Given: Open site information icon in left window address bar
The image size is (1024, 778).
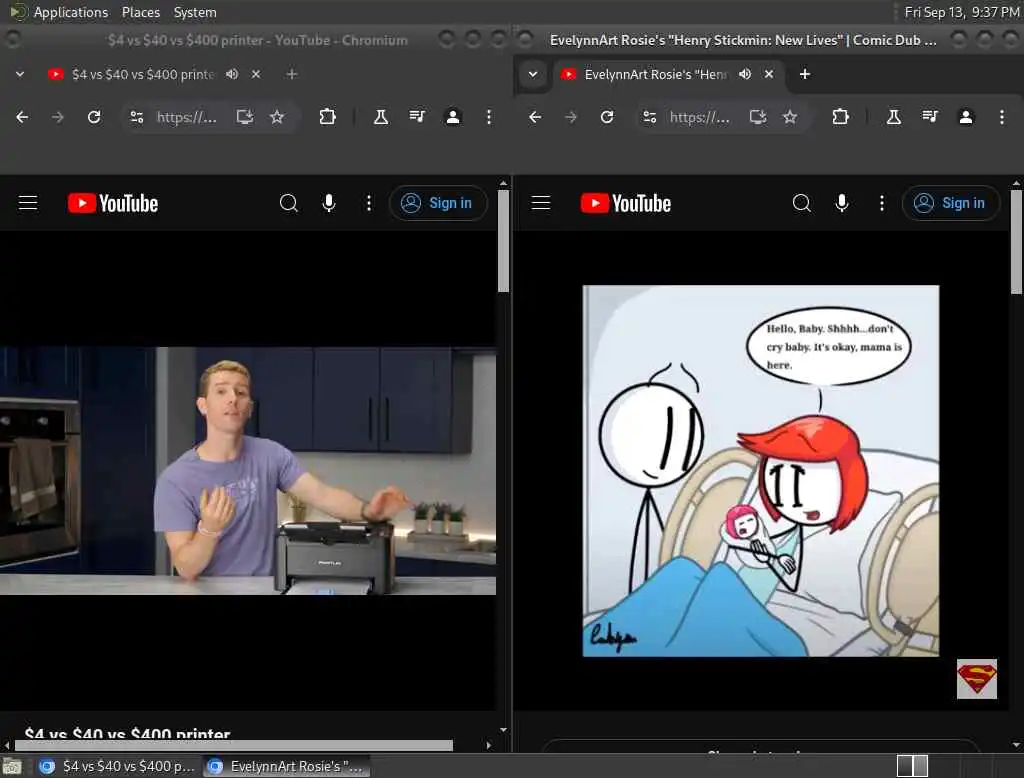Looking at the screenshot, I should 136,117.
